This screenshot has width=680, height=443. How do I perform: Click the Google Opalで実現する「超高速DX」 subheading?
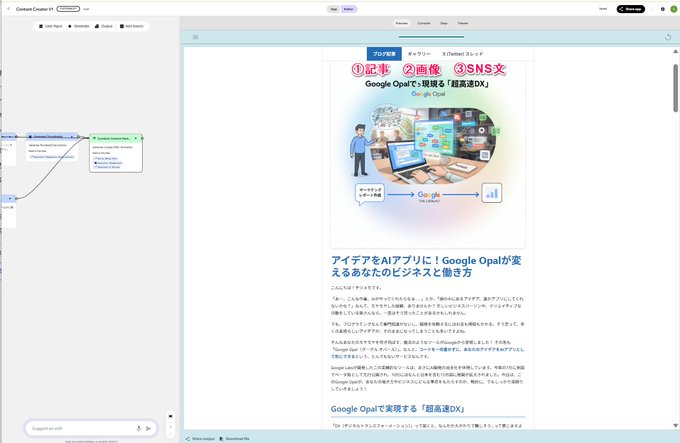[x=398, y=409]
